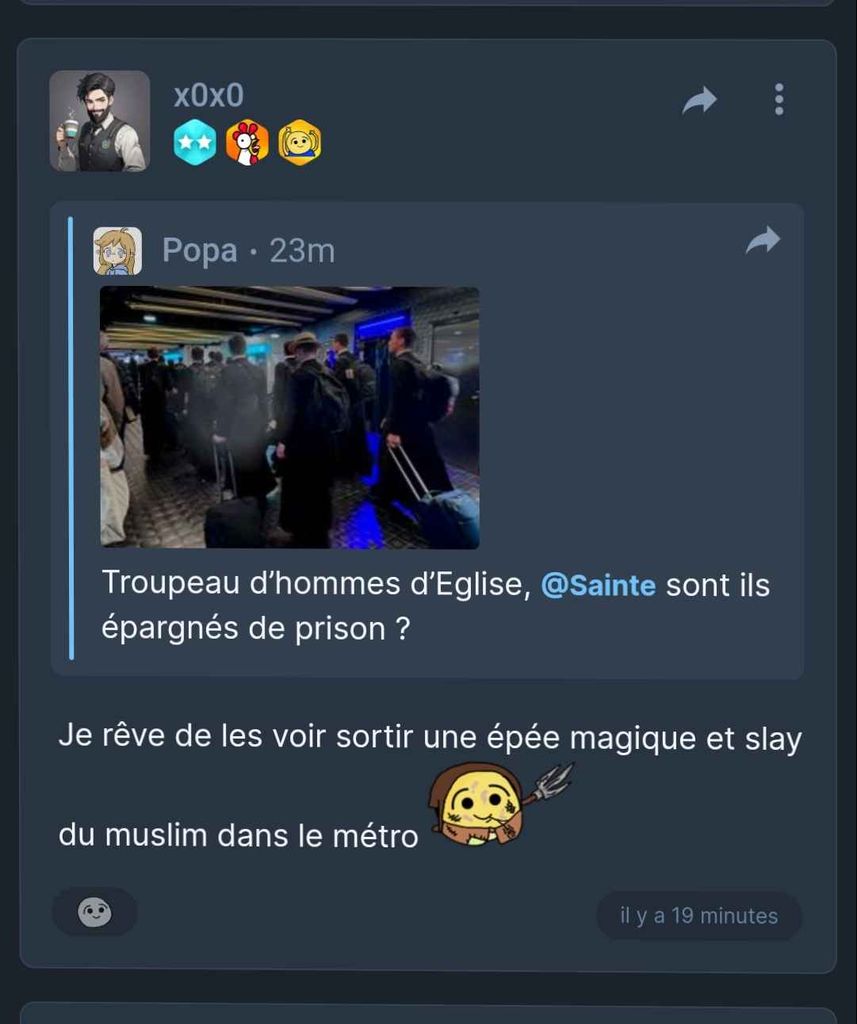
Task: Open the three-dot post options menu
Action: (x=779, y=99)
